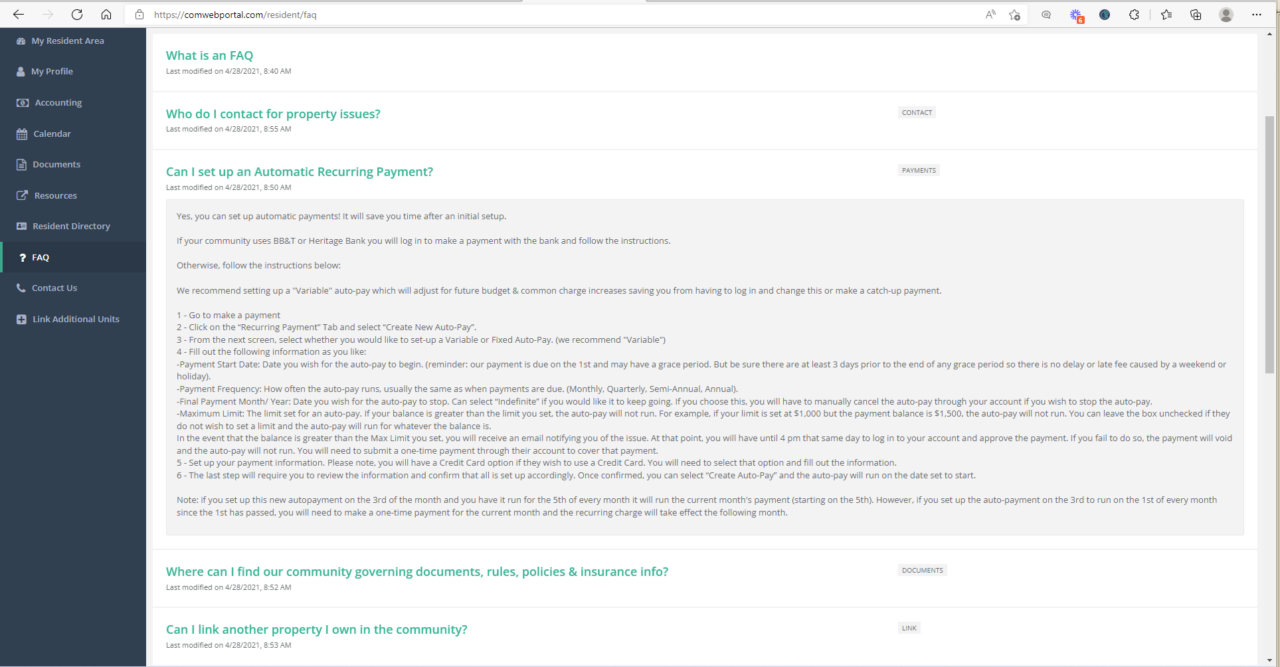Click the Contact Us phone icon
Screen dimensions: 1280x667
(22, 288)
